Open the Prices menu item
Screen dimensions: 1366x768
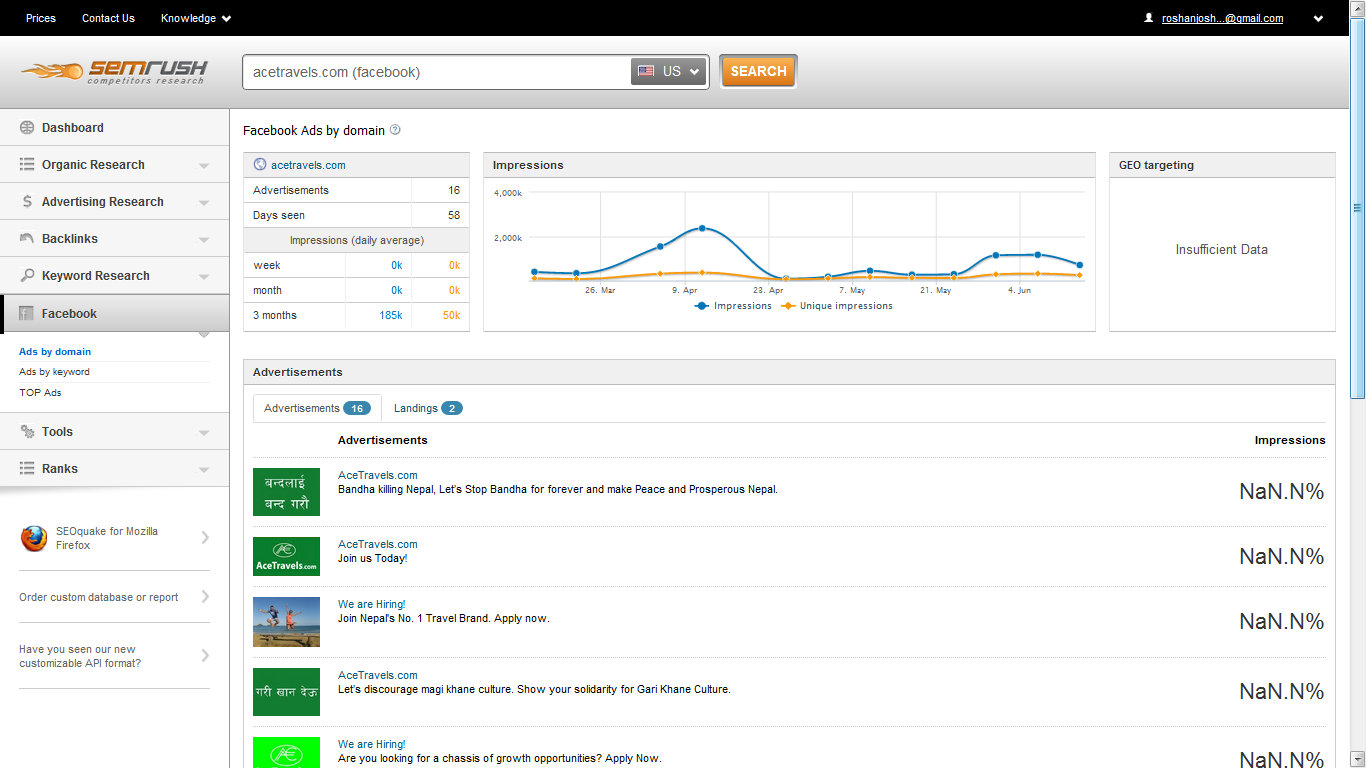tap(41, 18)
